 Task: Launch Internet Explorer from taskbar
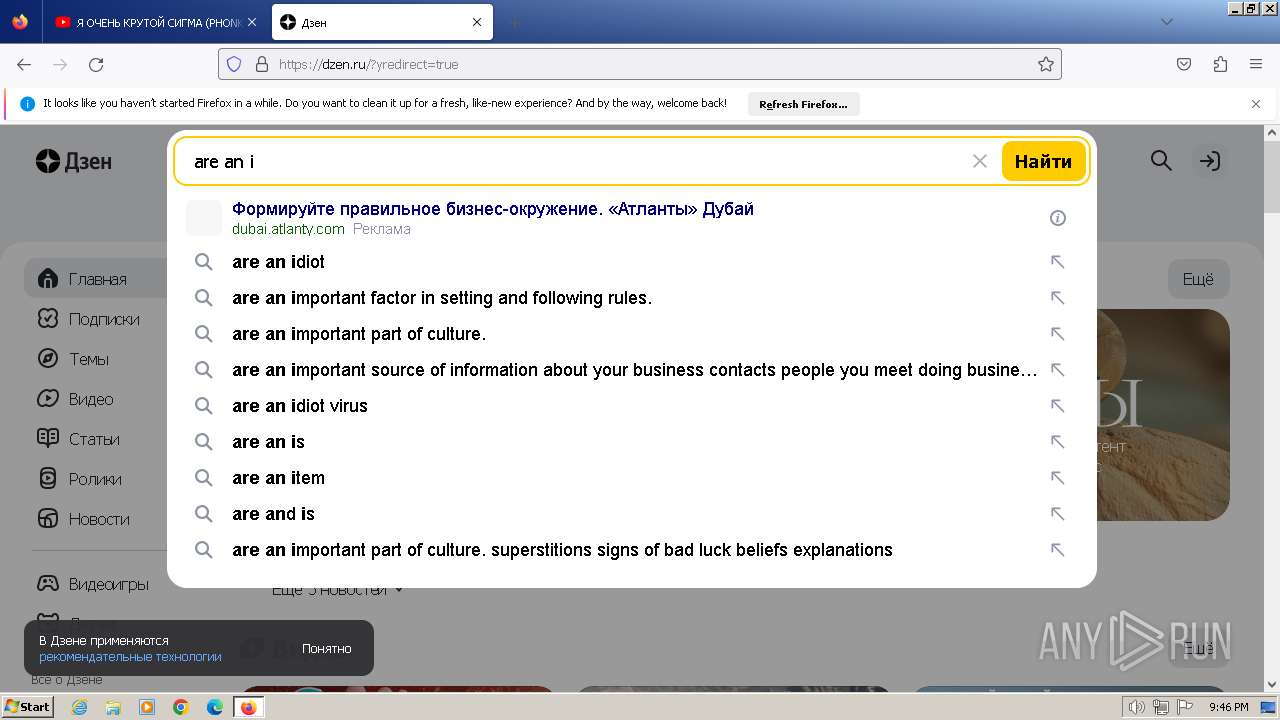pos(79,707)
